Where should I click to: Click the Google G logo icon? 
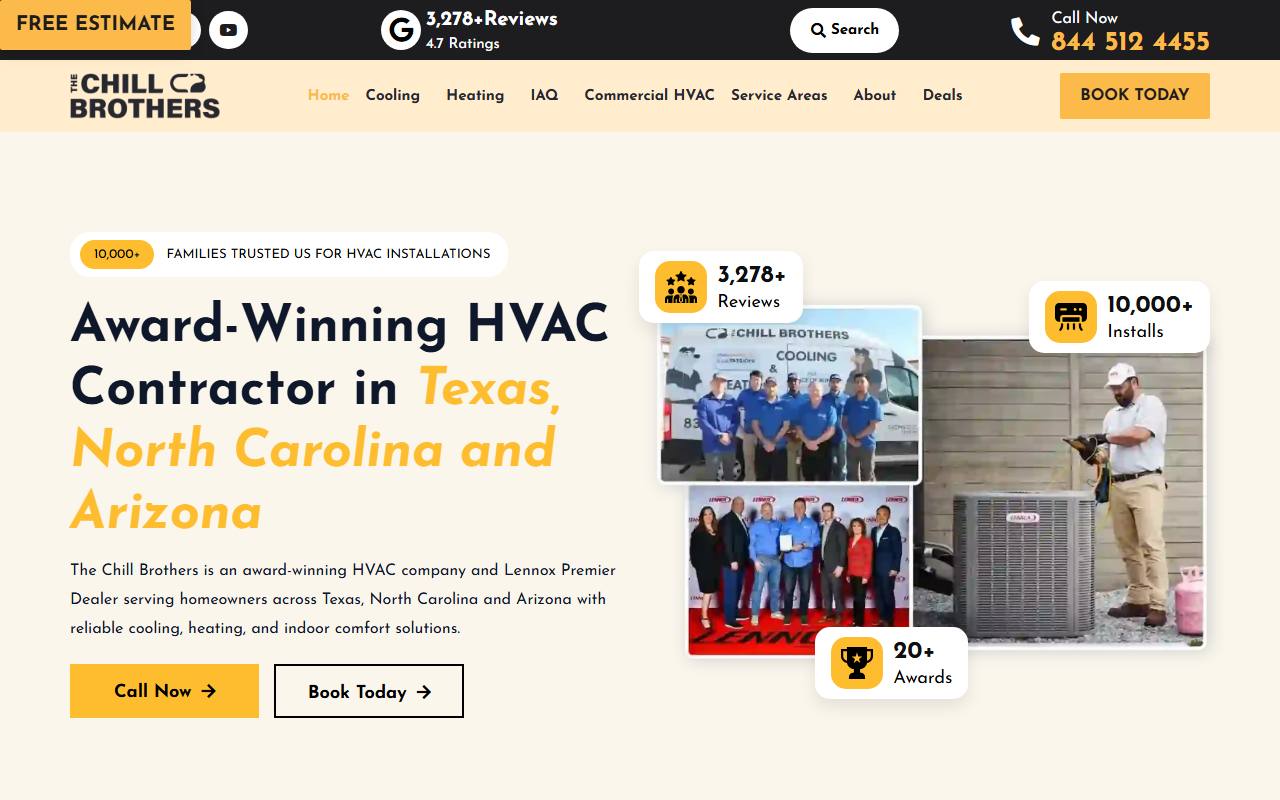(400, 30)
